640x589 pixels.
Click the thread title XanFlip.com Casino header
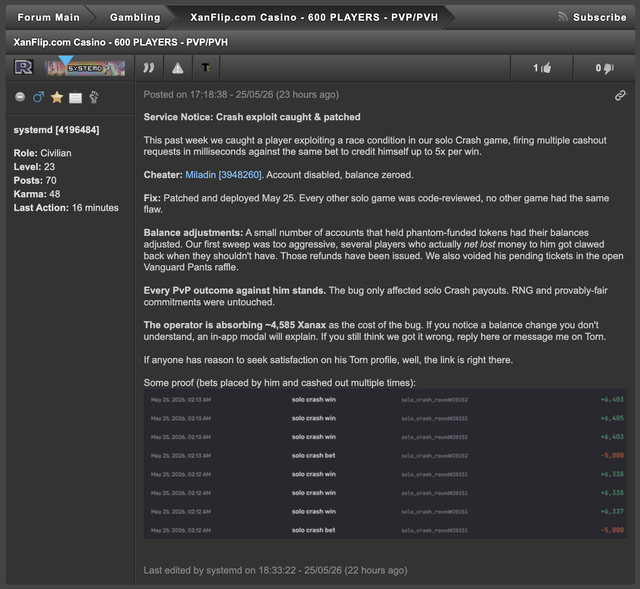pos(120,42)
